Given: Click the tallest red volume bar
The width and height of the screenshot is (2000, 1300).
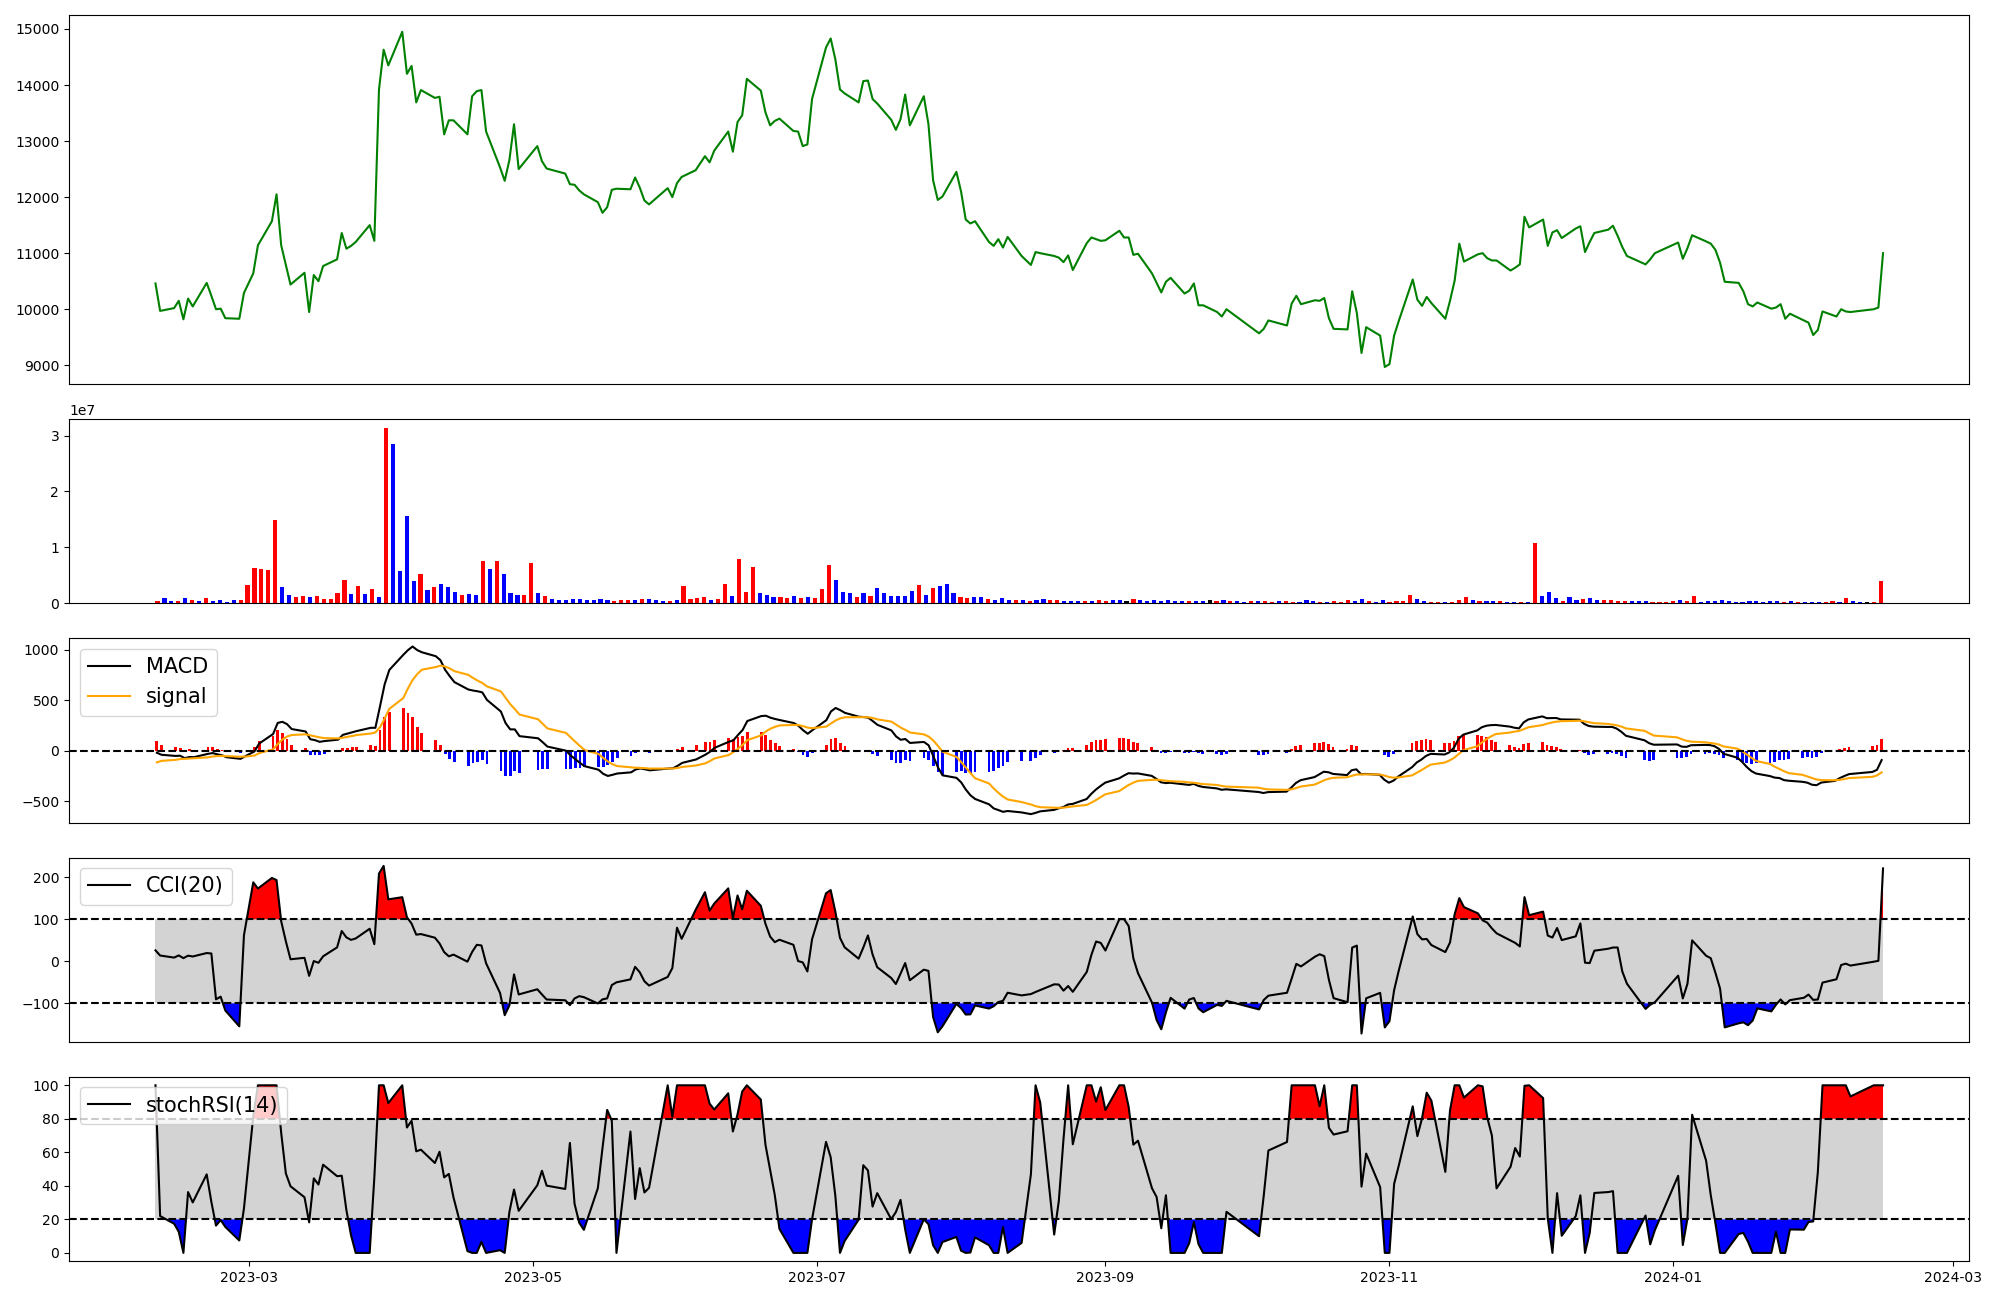Looking at the screenshot, I should click(386, 515).
